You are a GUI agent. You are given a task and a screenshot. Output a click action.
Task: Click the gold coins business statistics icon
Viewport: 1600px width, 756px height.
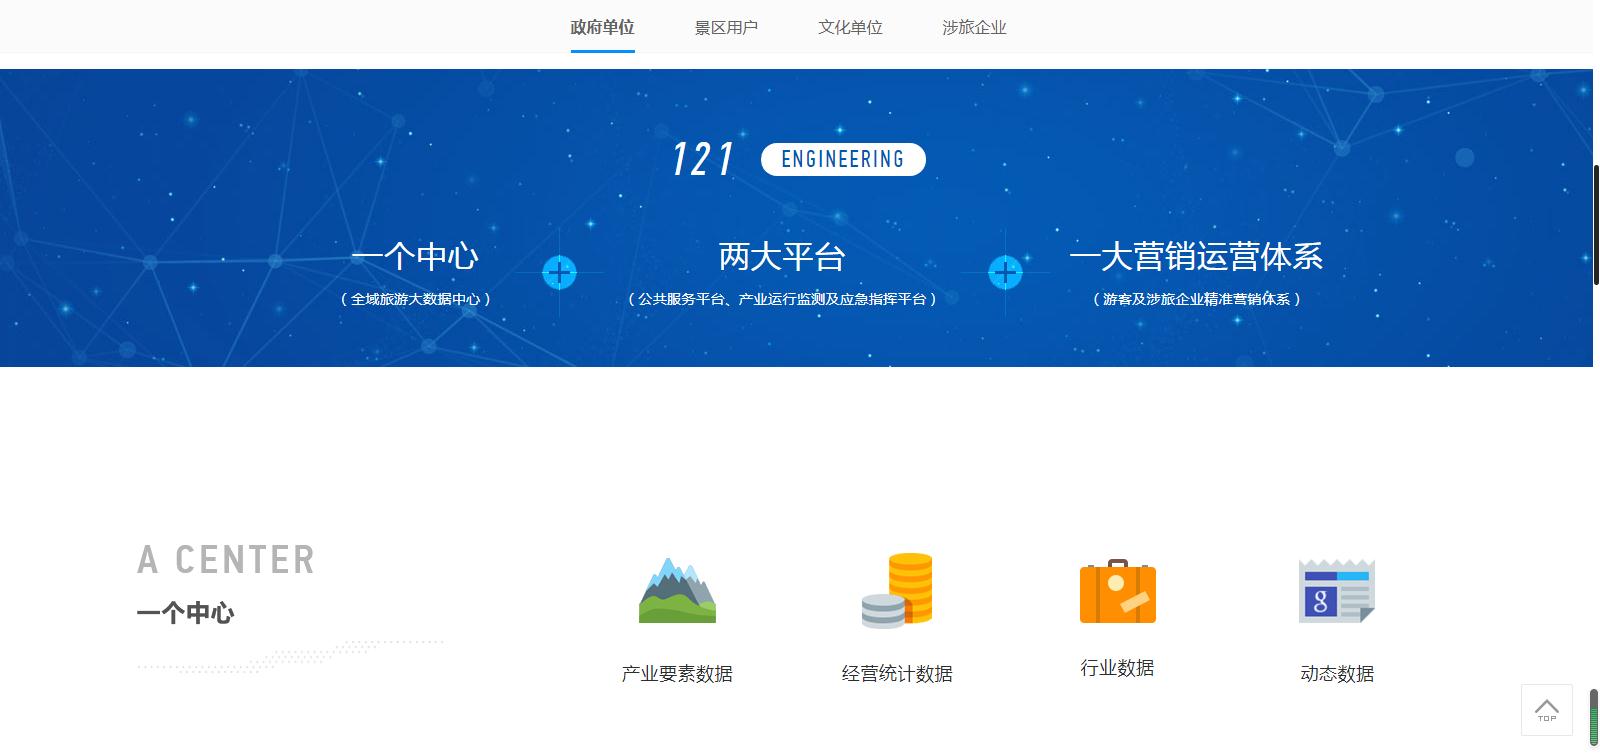[897, 591]
